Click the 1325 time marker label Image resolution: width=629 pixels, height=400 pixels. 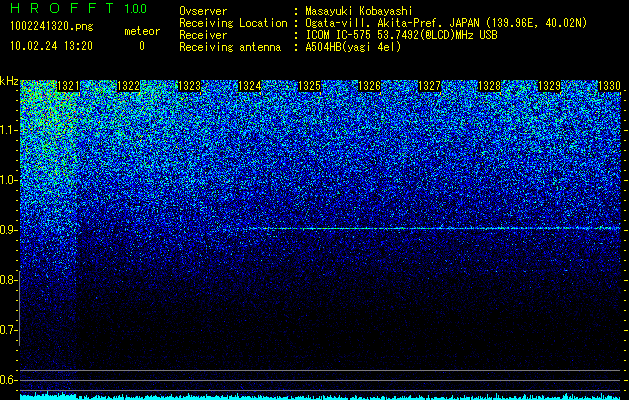pos(309,86)
